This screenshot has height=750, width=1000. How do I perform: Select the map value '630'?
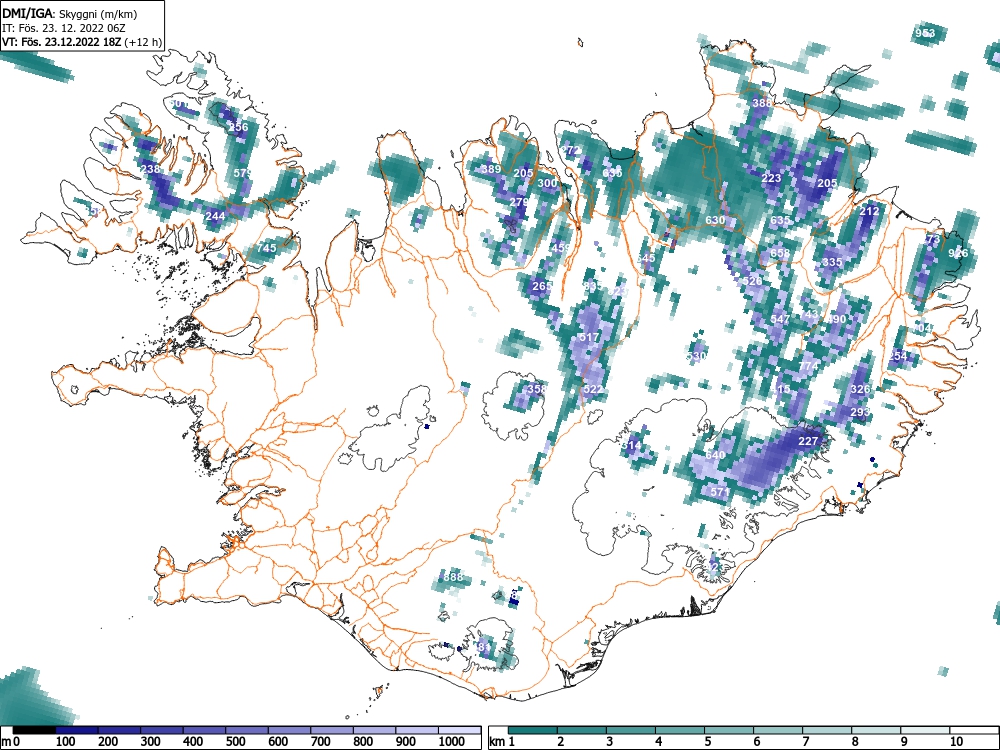(x=715, y=220)
